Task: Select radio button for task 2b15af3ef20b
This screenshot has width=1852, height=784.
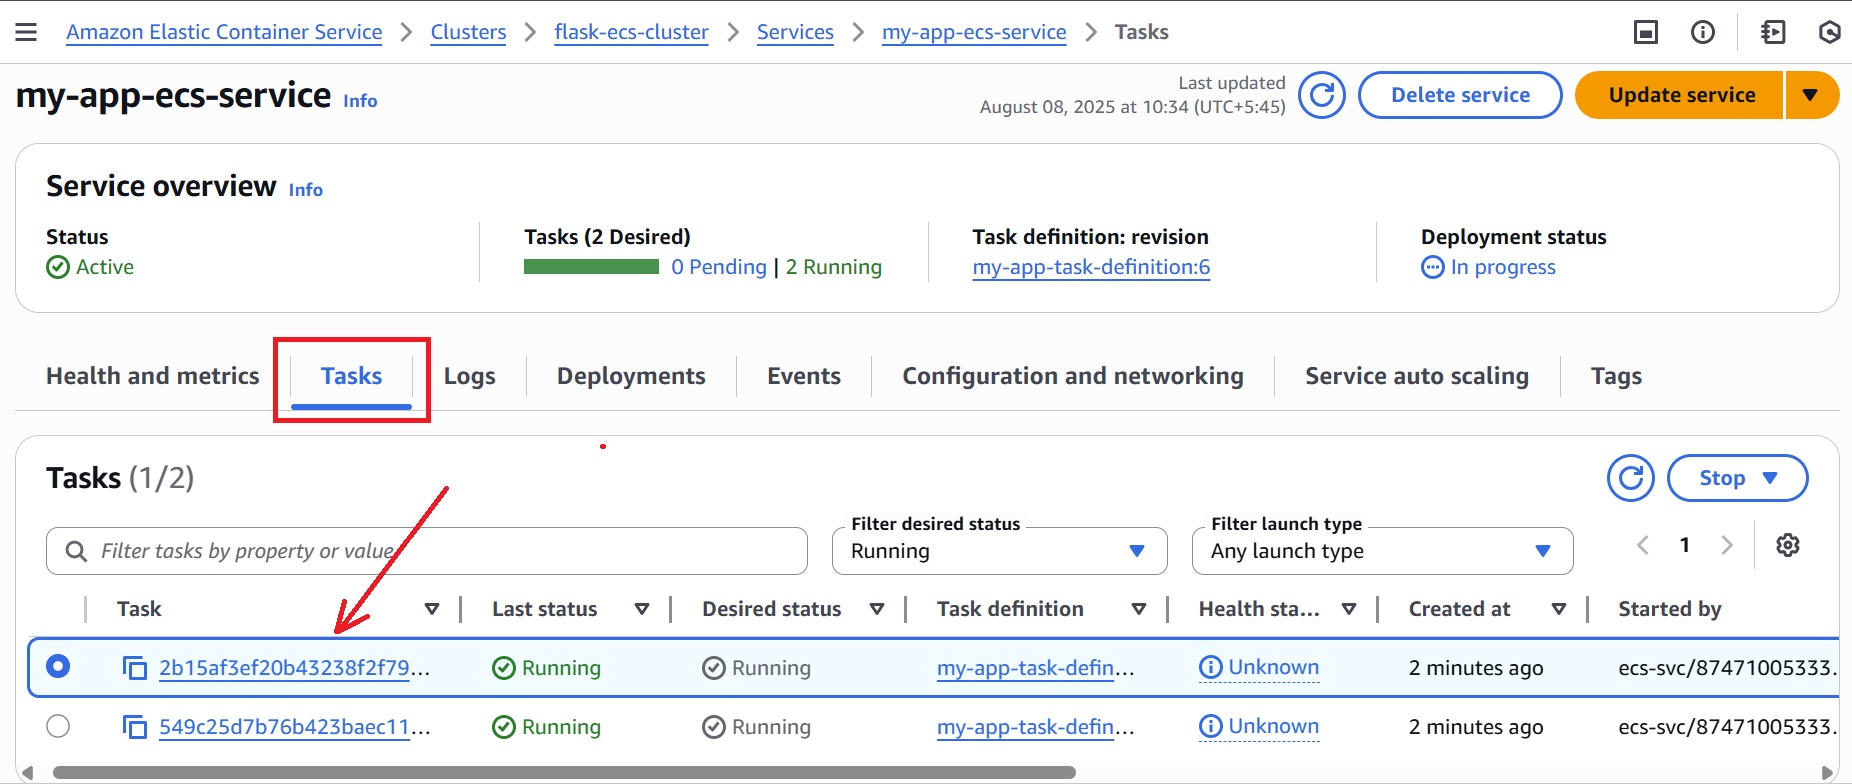Action: pos(58,666)
